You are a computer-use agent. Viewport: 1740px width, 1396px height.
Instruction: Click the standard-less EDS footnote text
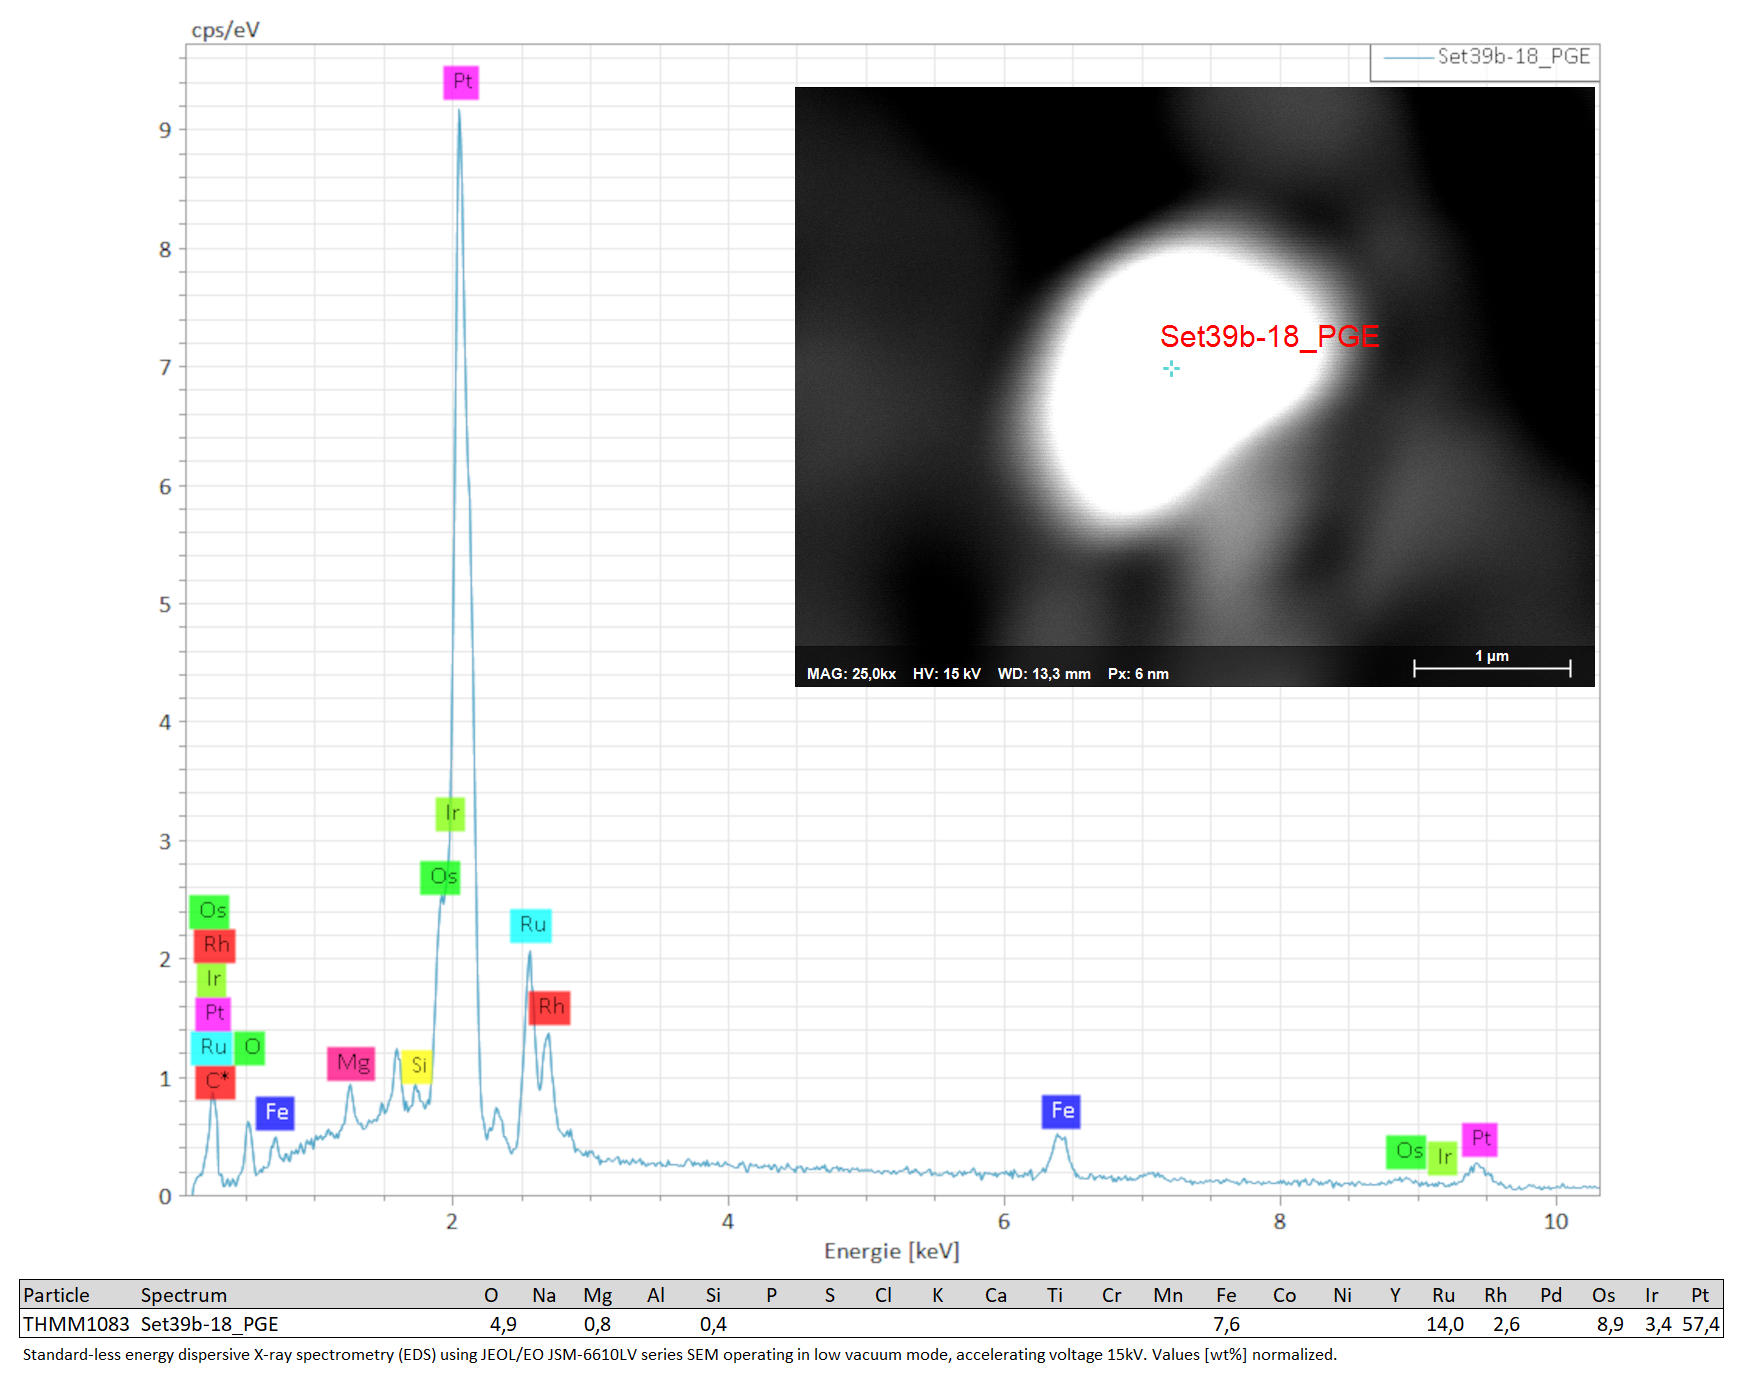[x=680, y=1355]
